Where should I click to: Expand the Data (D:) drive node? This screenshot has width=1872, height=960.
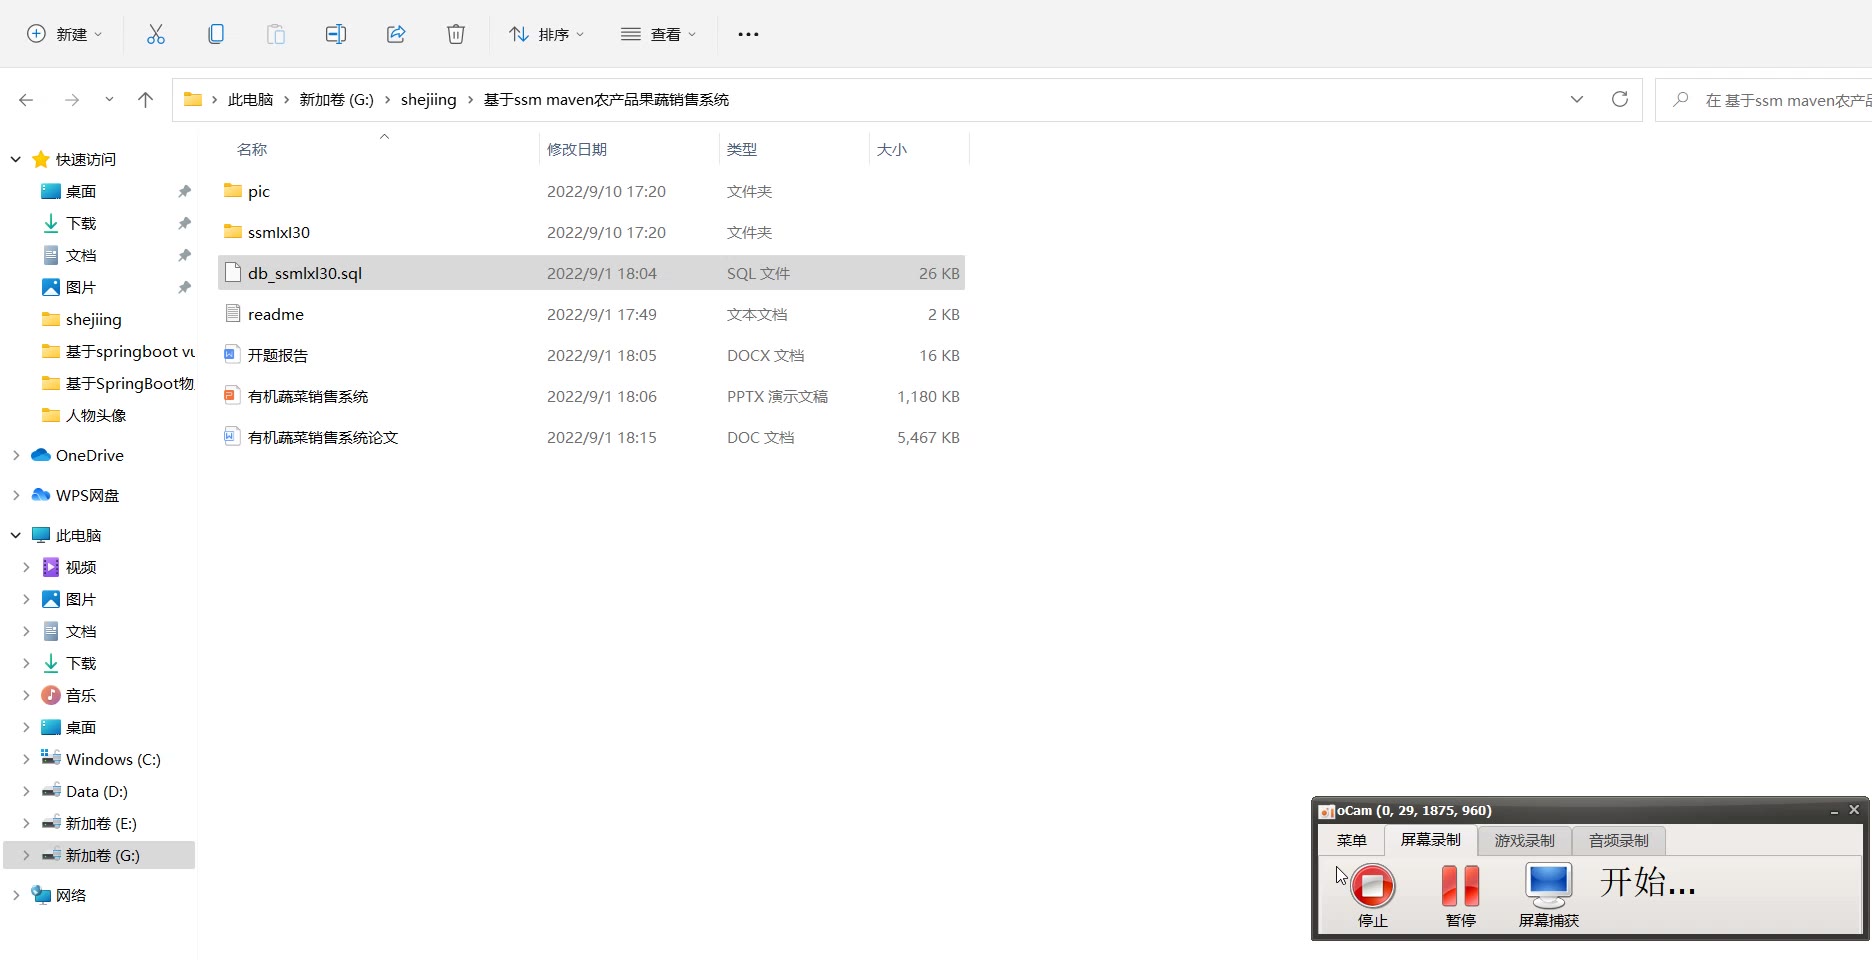(x=26, y=791)
